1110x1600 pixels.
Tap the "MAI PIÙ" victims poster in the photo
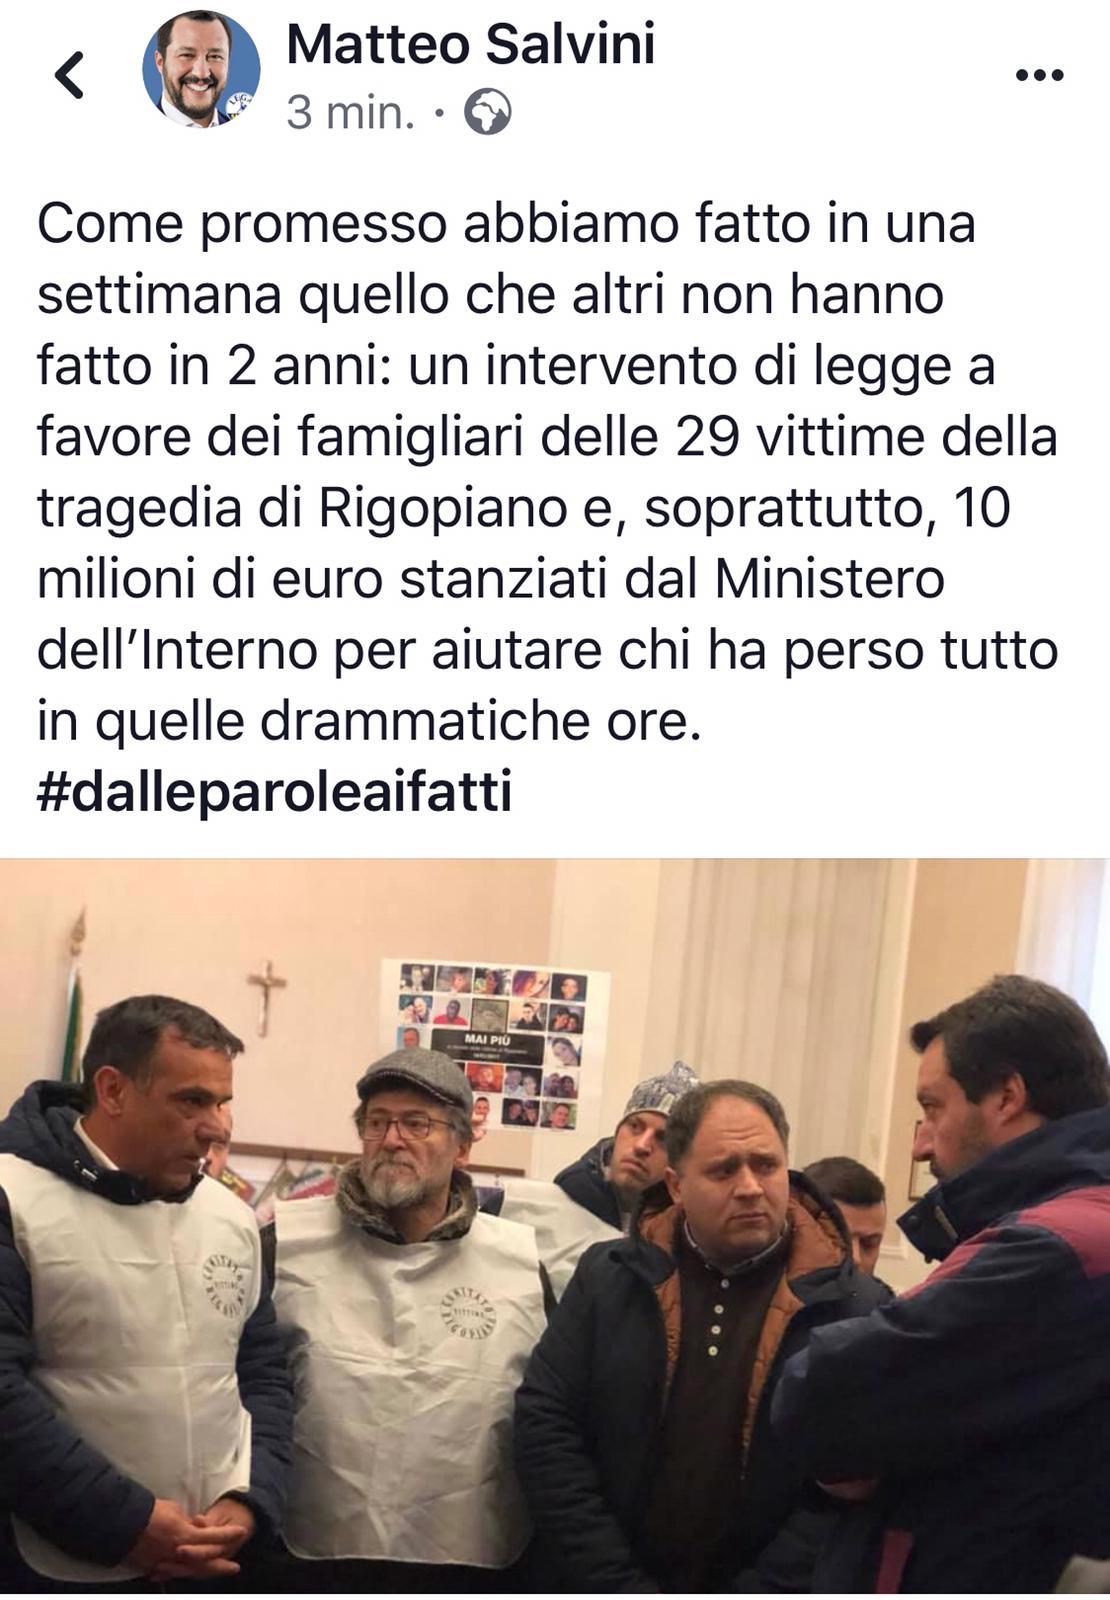click(x=495, y=1045)
